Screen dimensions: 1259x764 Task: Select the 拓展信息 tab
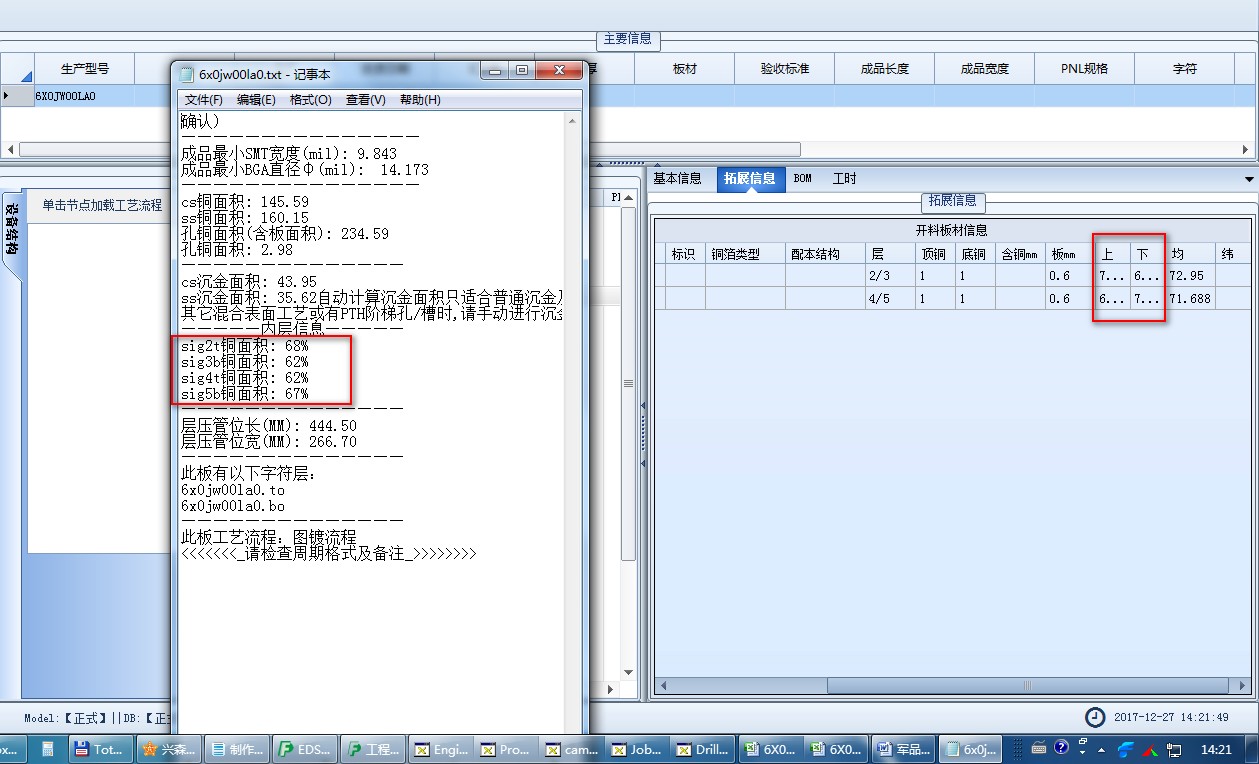click(x=749, y=178)
